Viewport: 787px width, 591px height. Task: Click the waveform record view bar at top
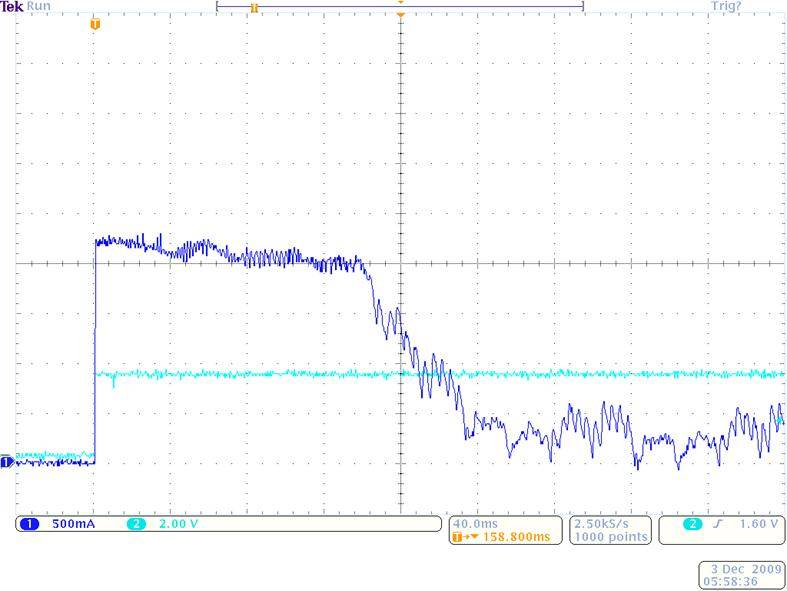click(400, 6)
